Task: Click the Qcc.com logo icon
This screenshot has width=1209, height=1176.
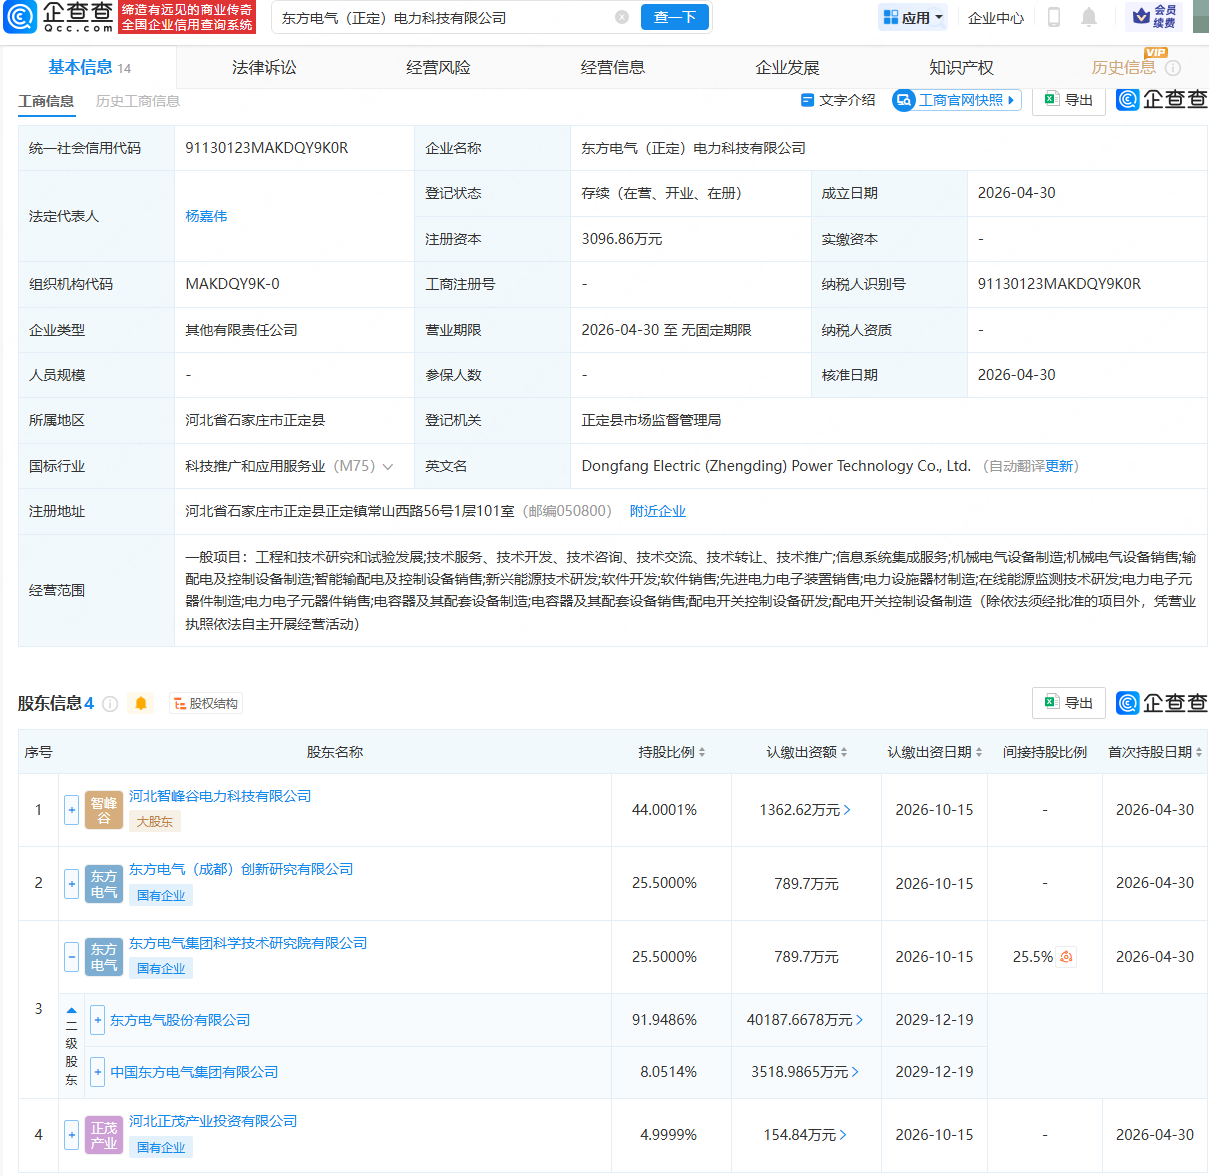Action: click(20, 17)
